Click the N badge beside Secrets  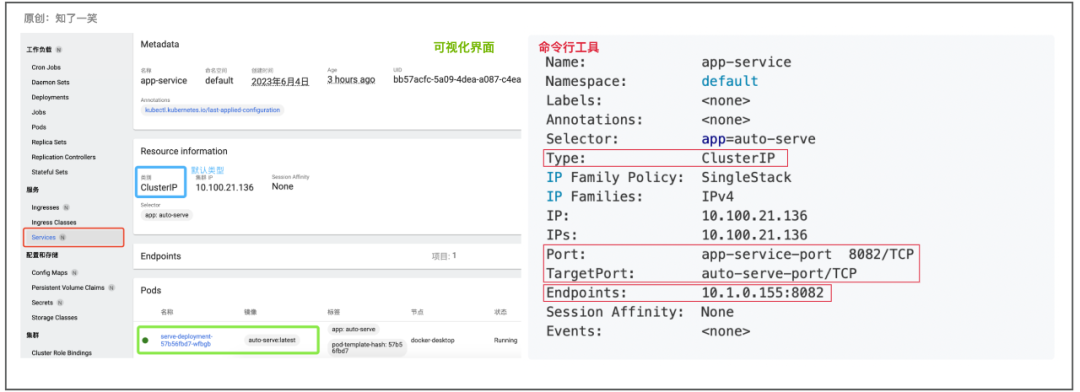[x=60, y=302]
